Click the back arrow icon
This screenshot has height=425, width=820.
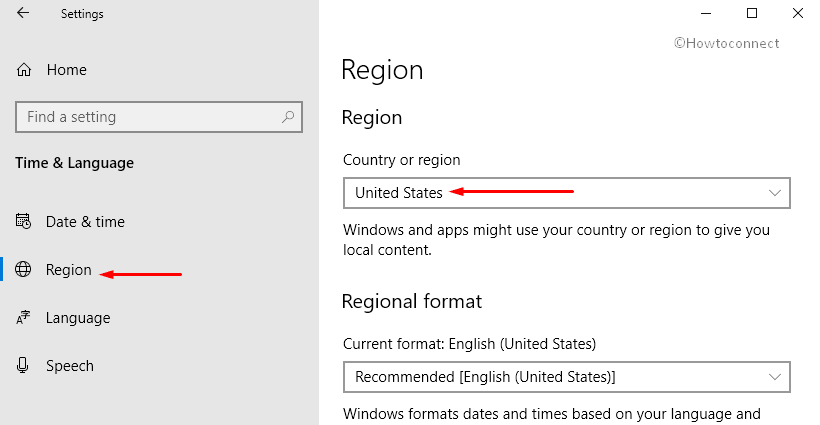(x=23, y=13)
